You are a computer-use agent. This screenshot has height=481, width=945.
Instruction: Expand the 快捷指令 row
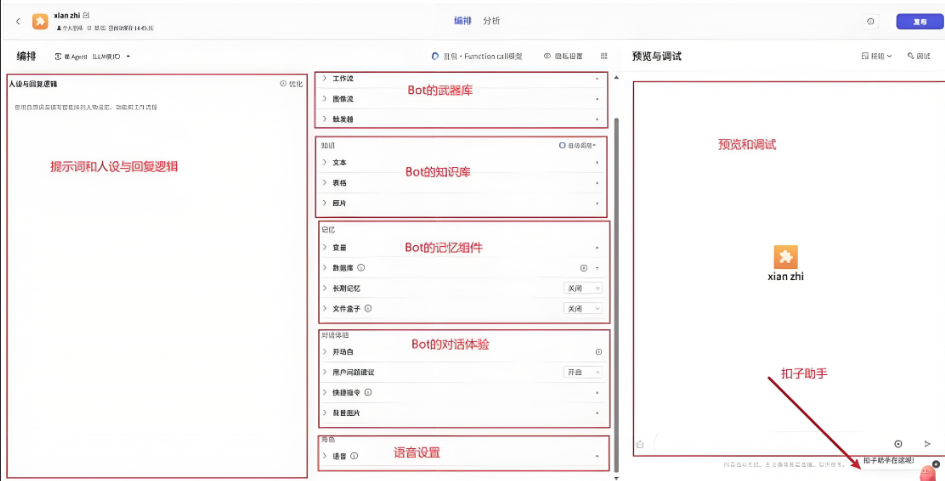click(324, 392)
